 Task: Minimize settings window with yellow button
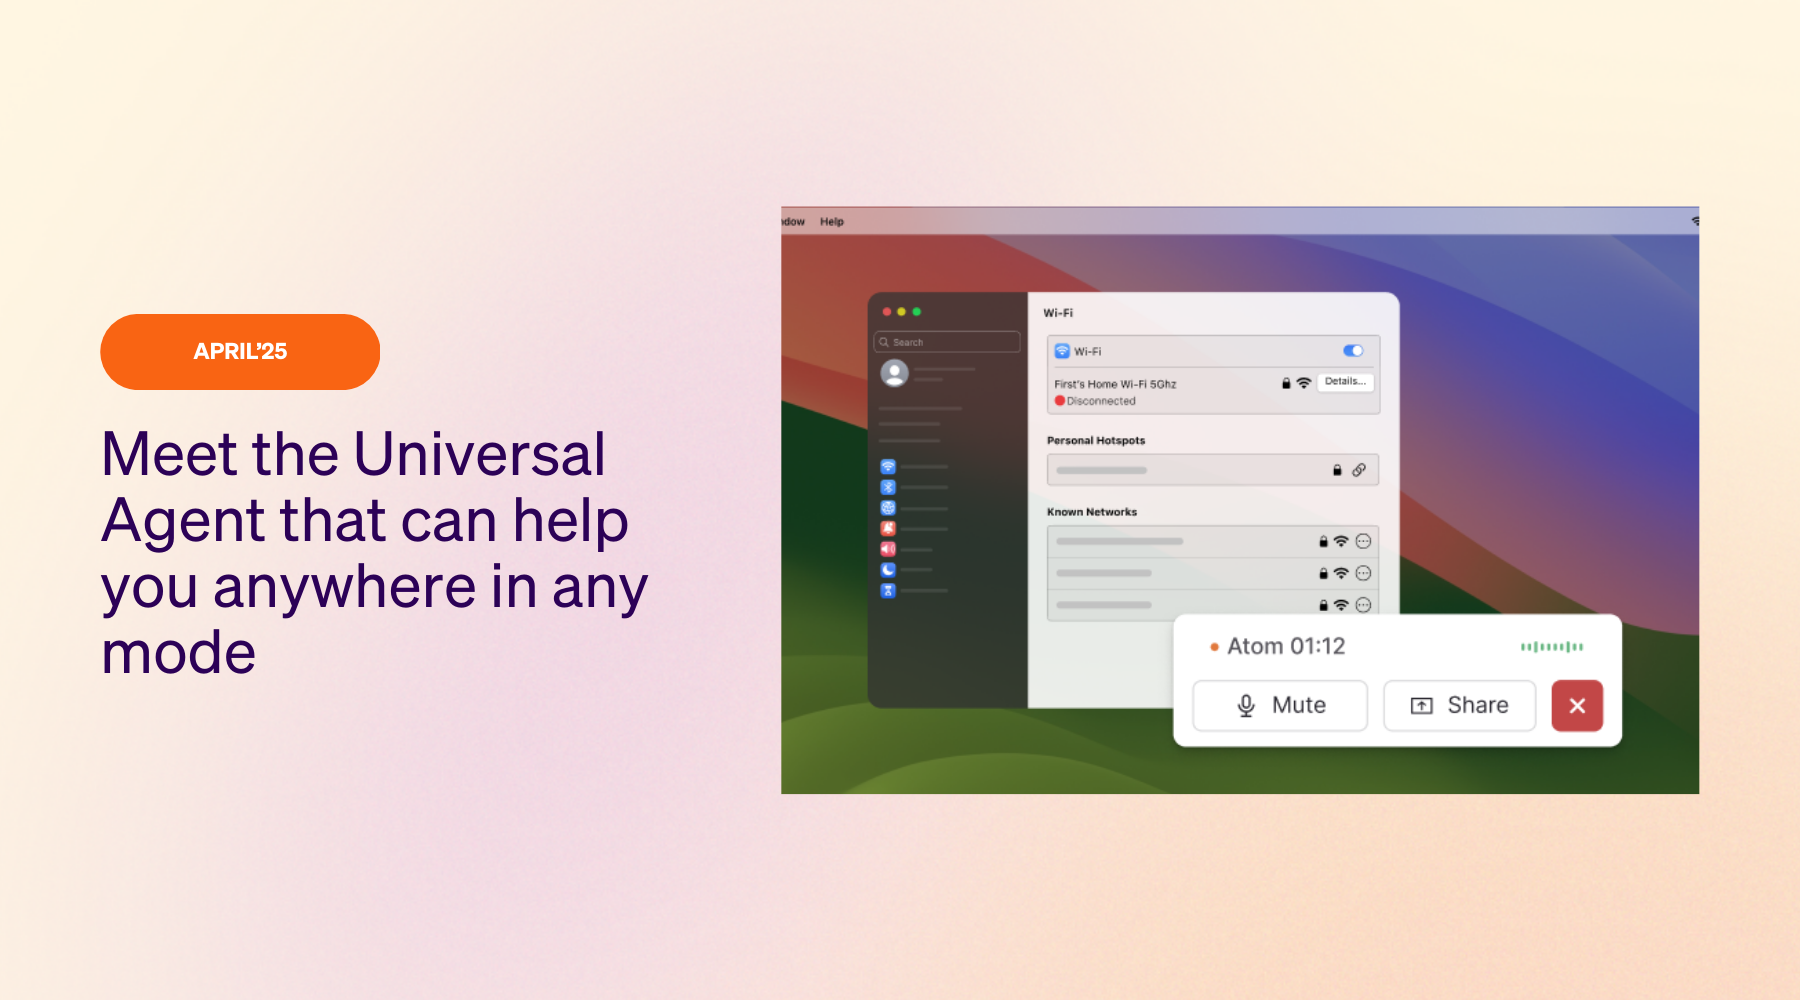point(902,312)
